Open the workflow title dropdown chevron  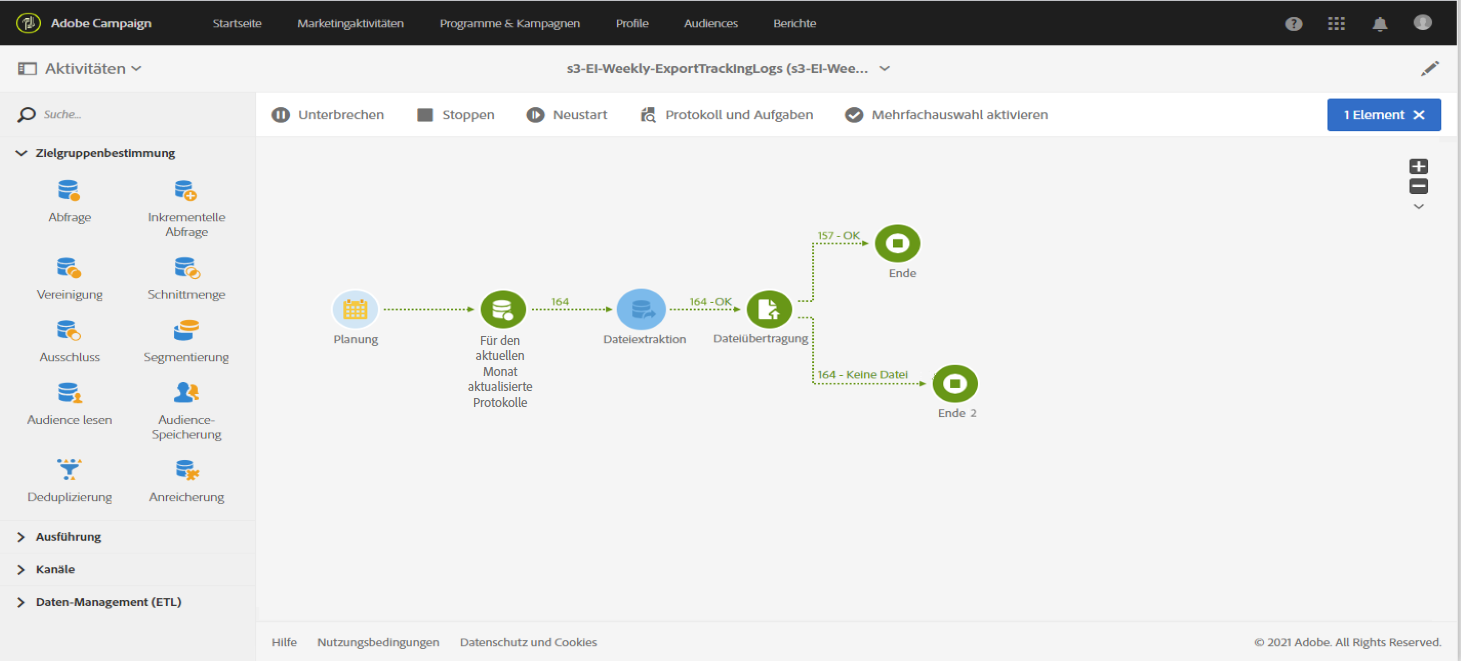click(884, 69)
